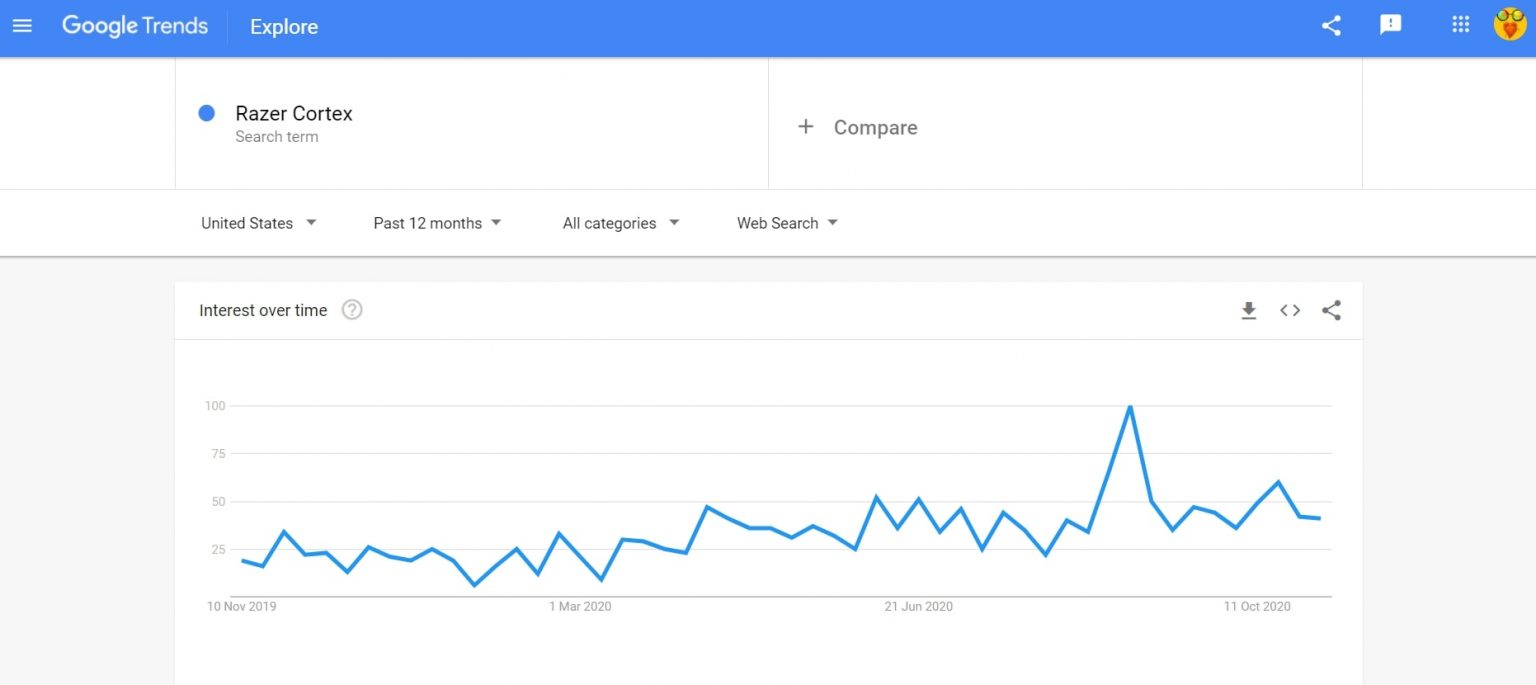Click the Explore header label
Image resolution: width=1536 pixels, height=685 pixels.
tap(284, 27)
